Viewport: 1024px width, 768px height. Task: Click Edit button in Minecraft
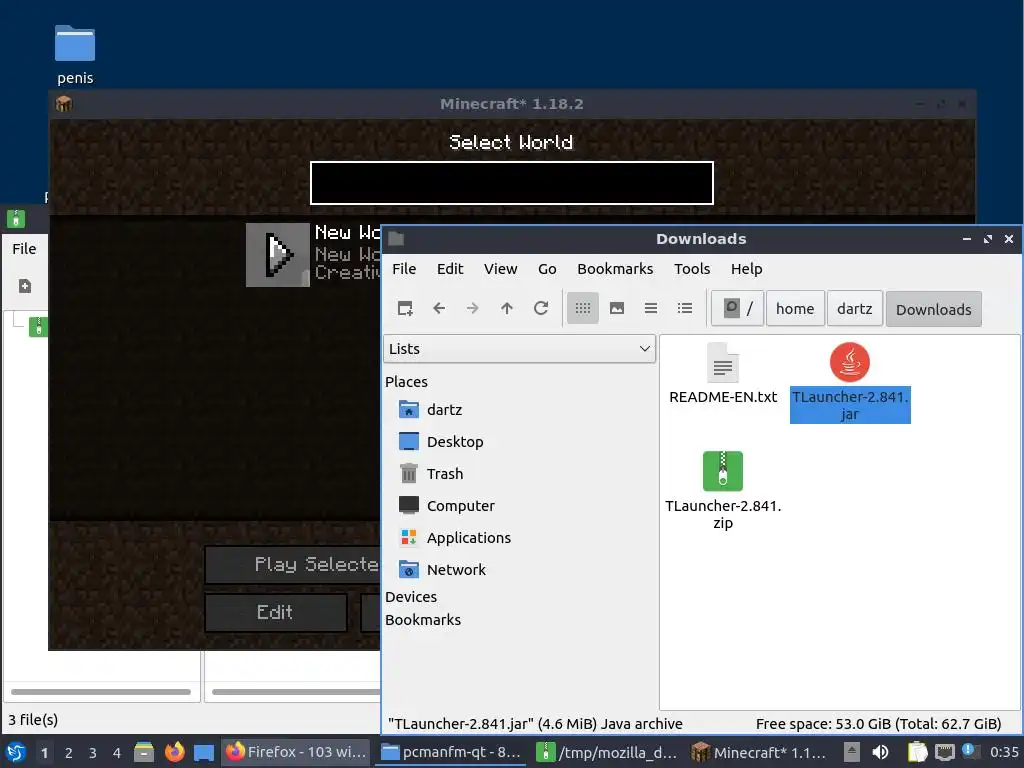pos(275,612)
